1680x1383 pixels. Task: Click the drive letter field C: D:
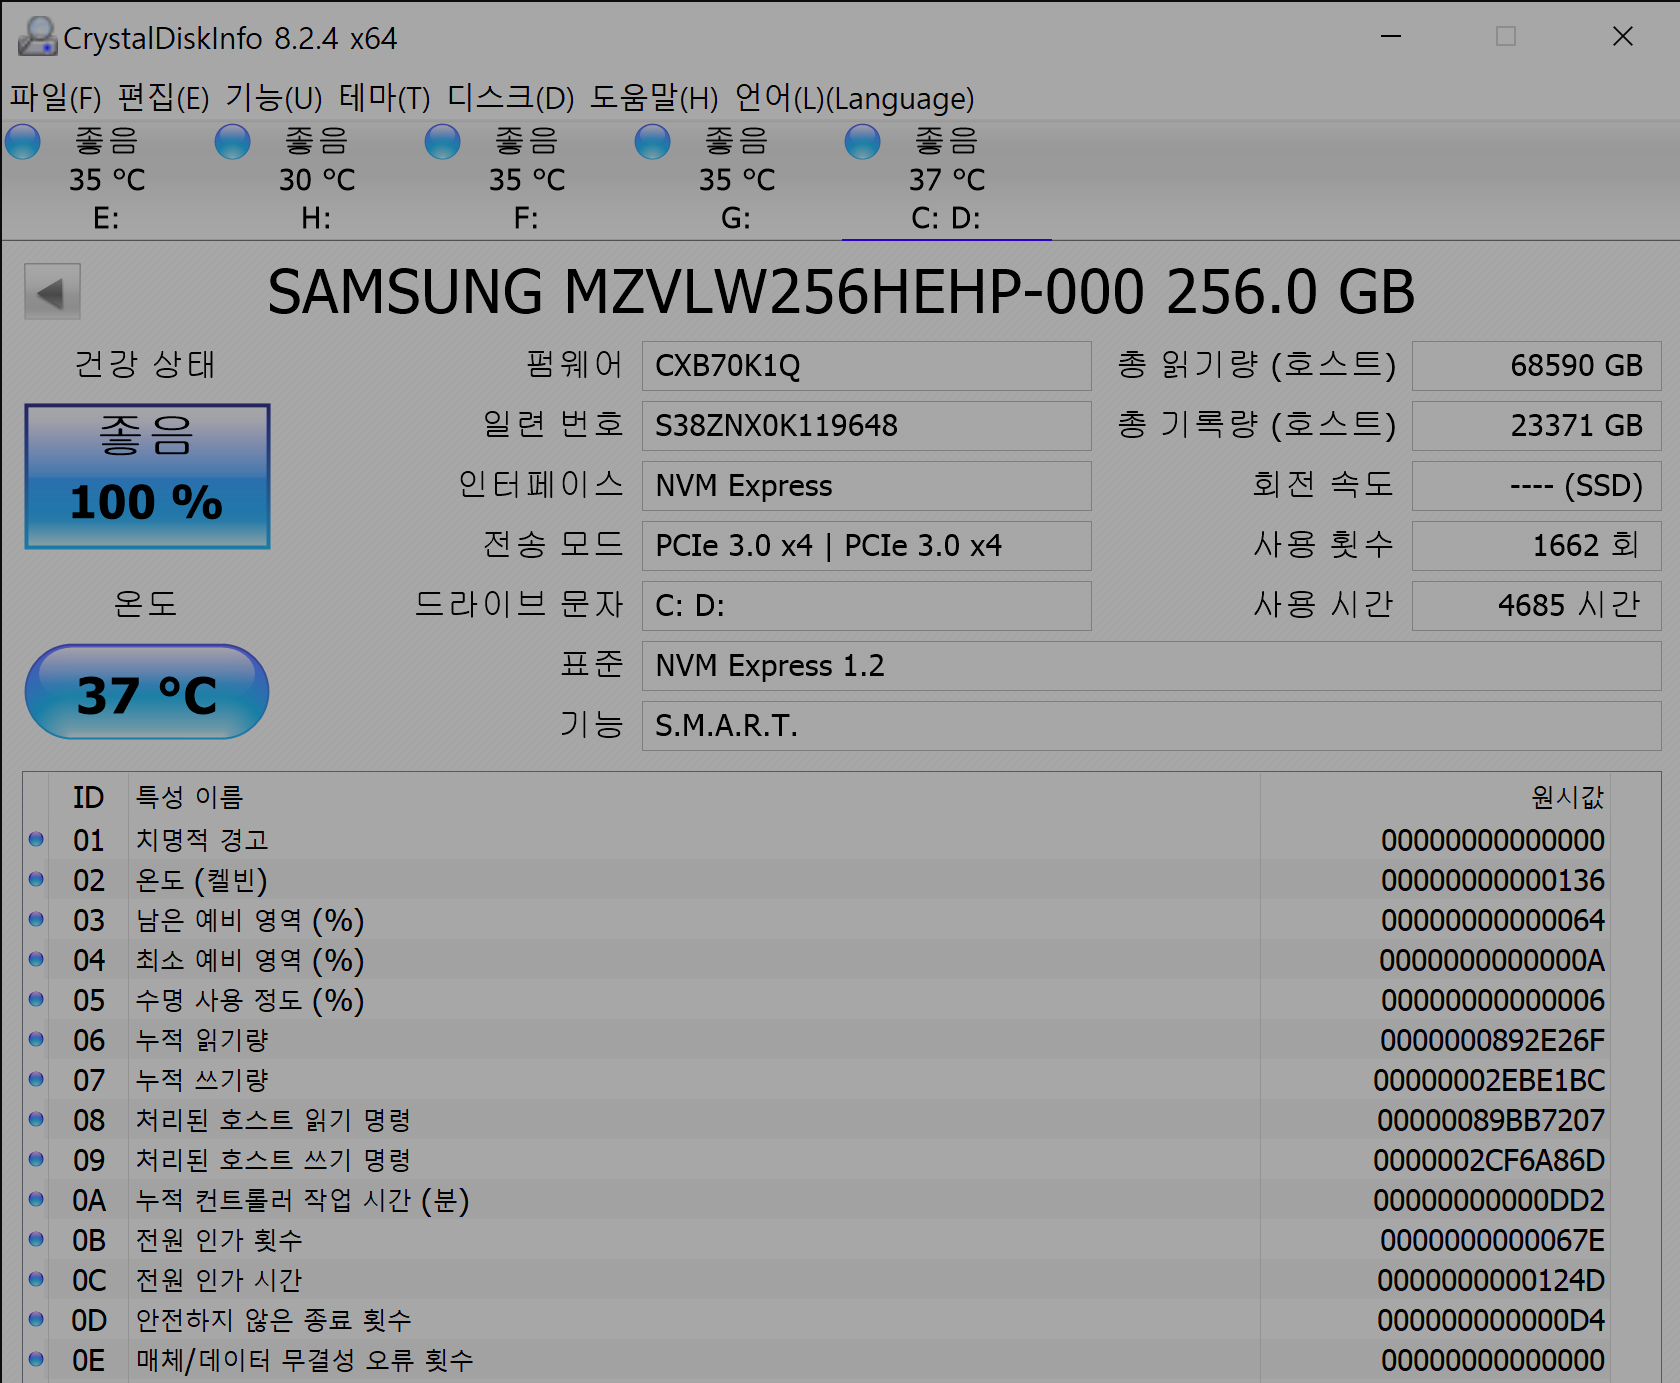pyautogui.click(x=866, y=606)
